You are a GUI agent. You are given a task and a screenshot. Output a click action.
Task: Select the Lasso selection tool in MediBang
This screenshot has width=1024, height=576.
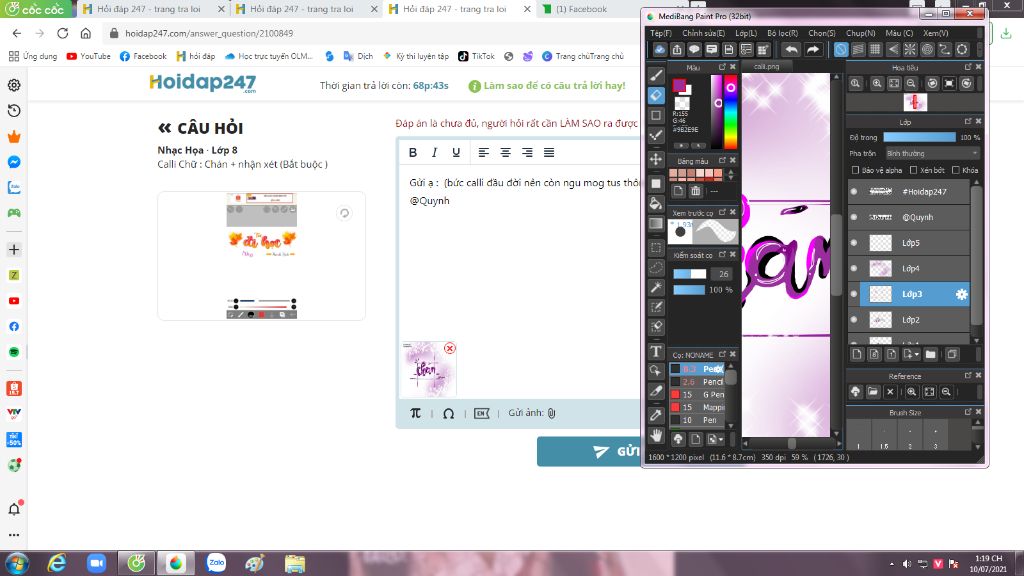coord(656,268)
